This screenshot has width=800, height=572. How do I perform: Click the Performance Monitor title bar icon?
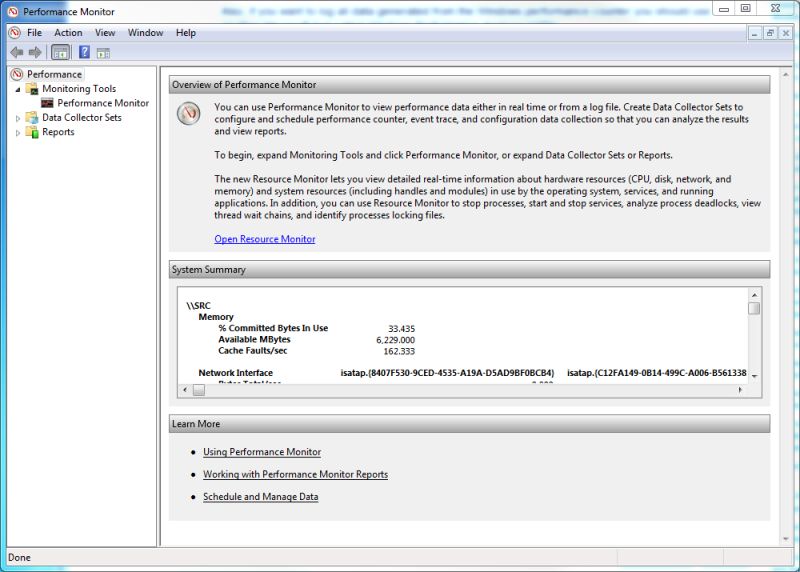(x=13, y=11)
